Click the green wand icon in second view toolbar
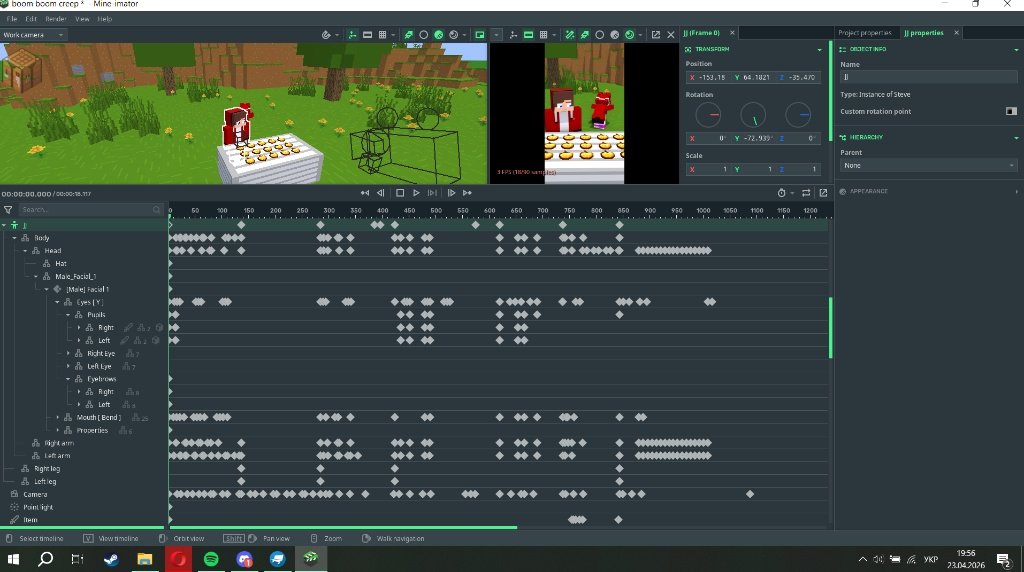This screenshot has width=1024, height=572. click(x=569, y=35)
